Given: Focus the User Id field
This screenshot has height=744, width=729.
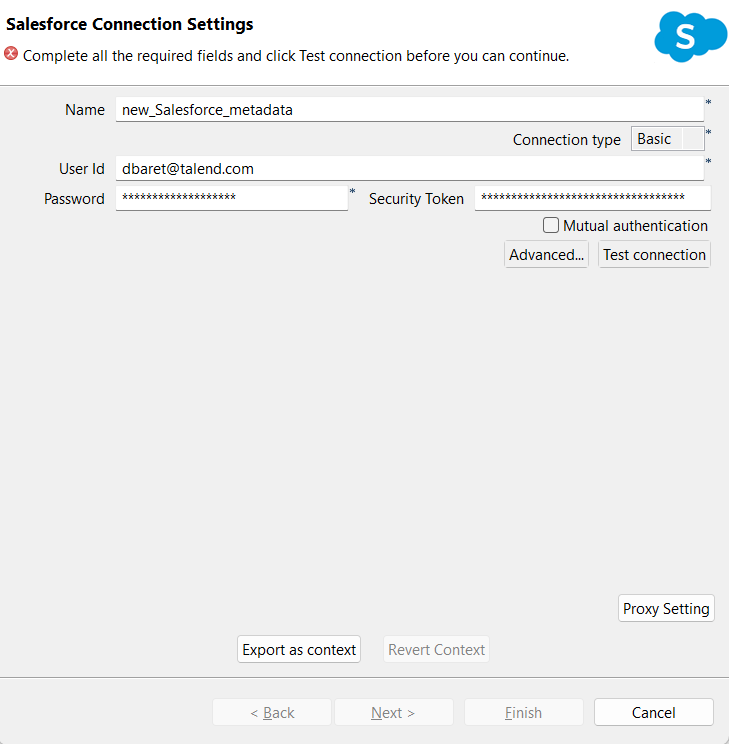Looking at the screenshot, I should pyautogui.click(x=410, y=168).
